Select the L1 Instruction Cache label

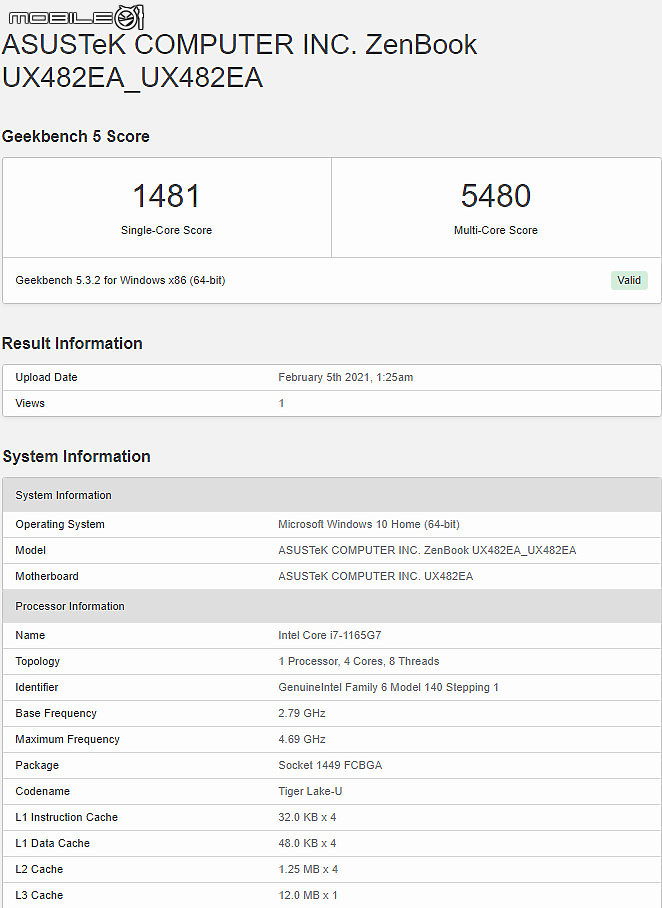click(67, 818)
